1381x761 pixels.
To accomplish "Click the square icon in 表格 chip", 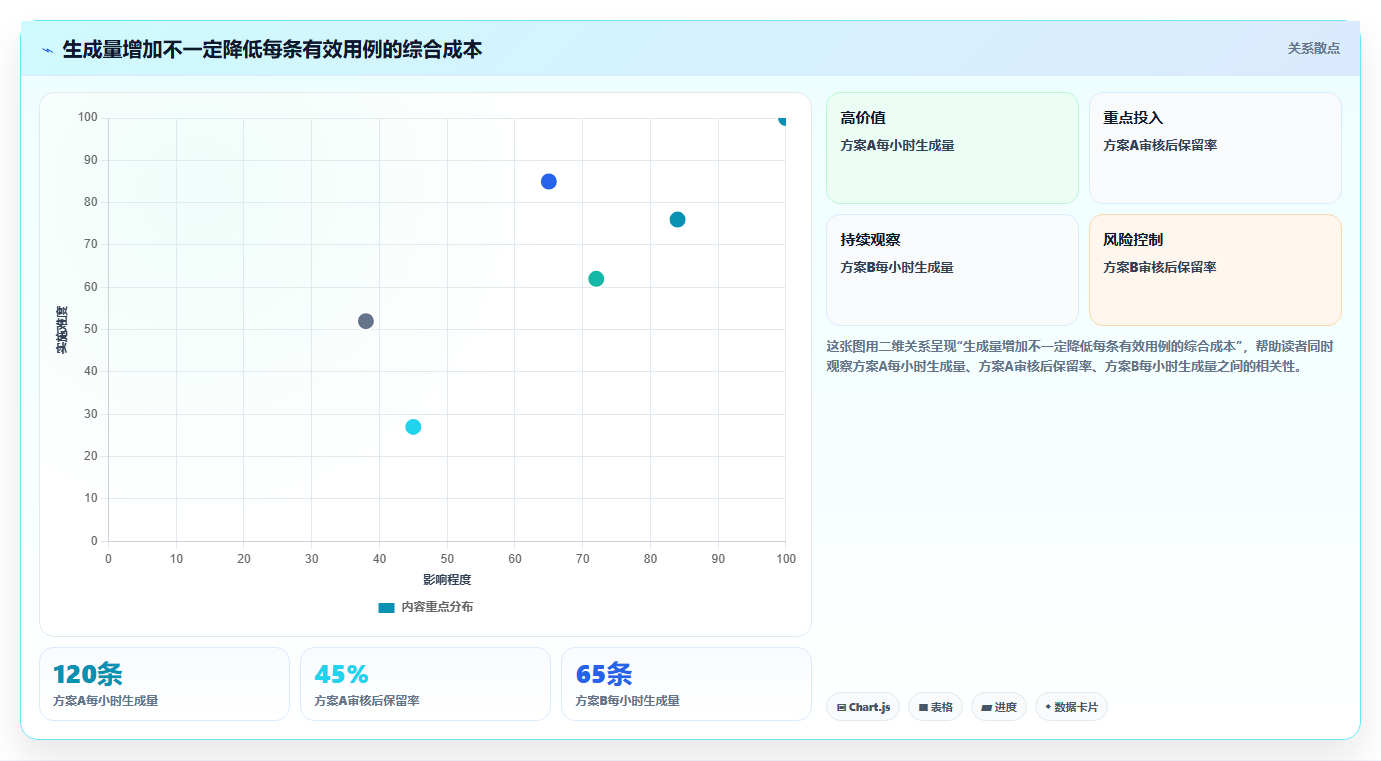I will pos(923,707).
